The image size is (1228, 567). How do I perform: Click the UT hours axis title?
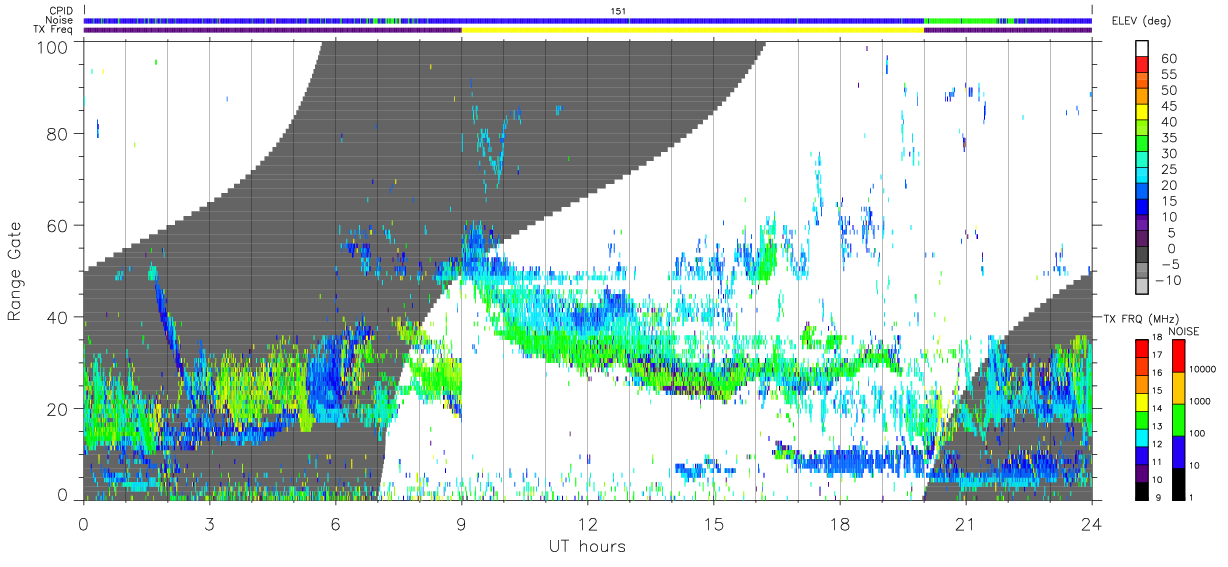point(587,546)
